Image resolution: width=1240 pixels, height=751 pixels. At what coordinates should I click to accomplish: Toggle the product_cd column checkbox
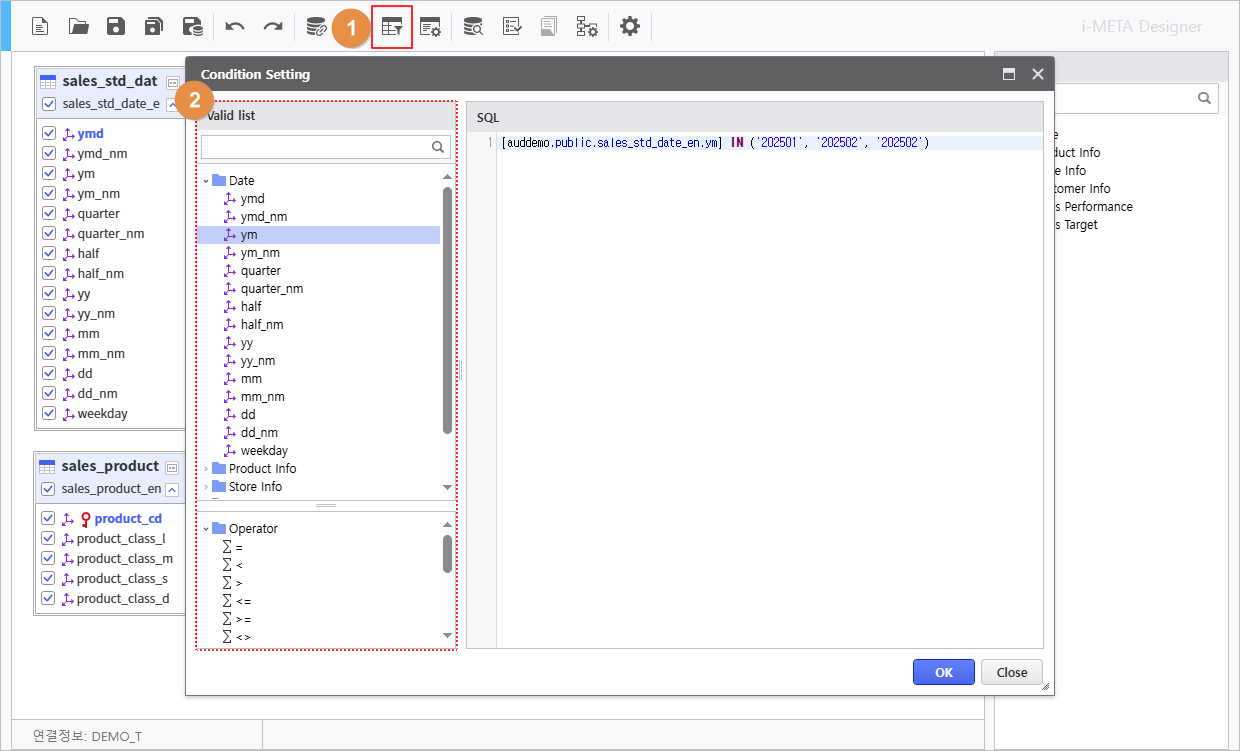tap(48, 519)
